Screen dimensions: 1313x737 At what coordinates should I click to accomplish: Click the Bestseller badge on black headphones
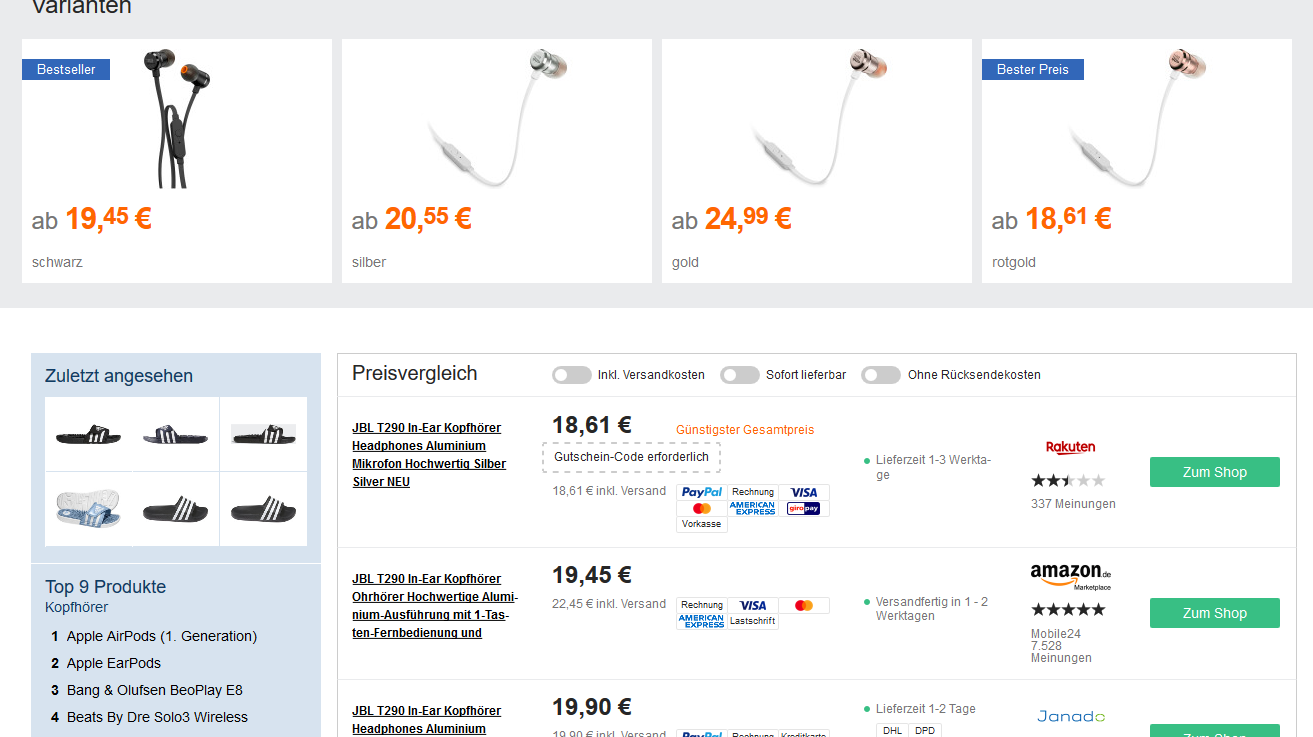[x=66, y=69]
